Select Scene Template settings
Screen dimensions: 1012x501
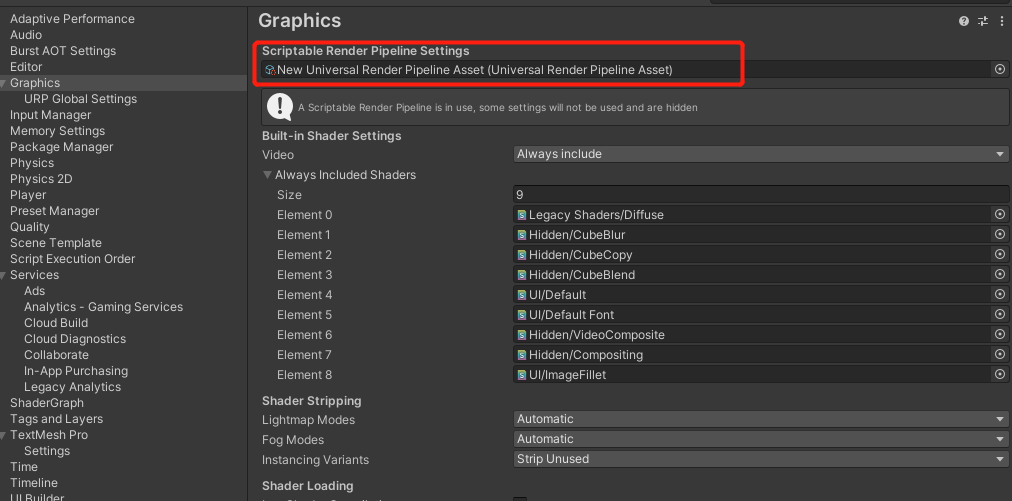56,243
